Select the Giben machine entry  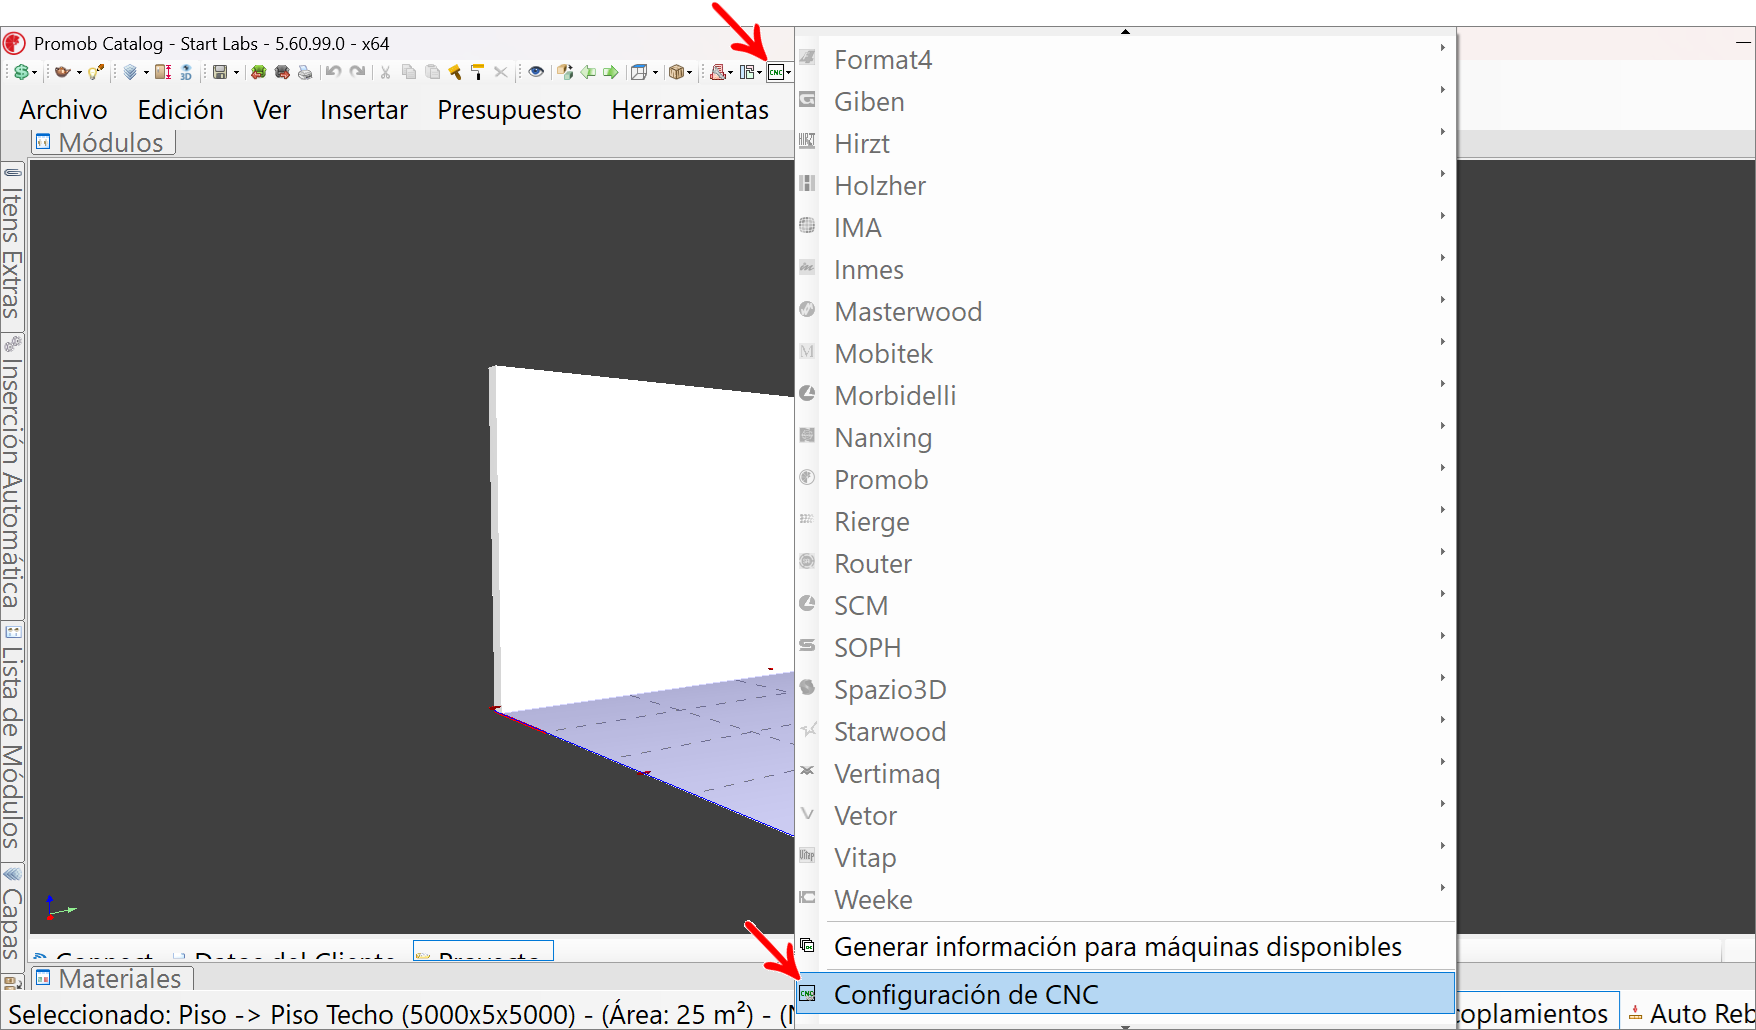point(1125,102)
